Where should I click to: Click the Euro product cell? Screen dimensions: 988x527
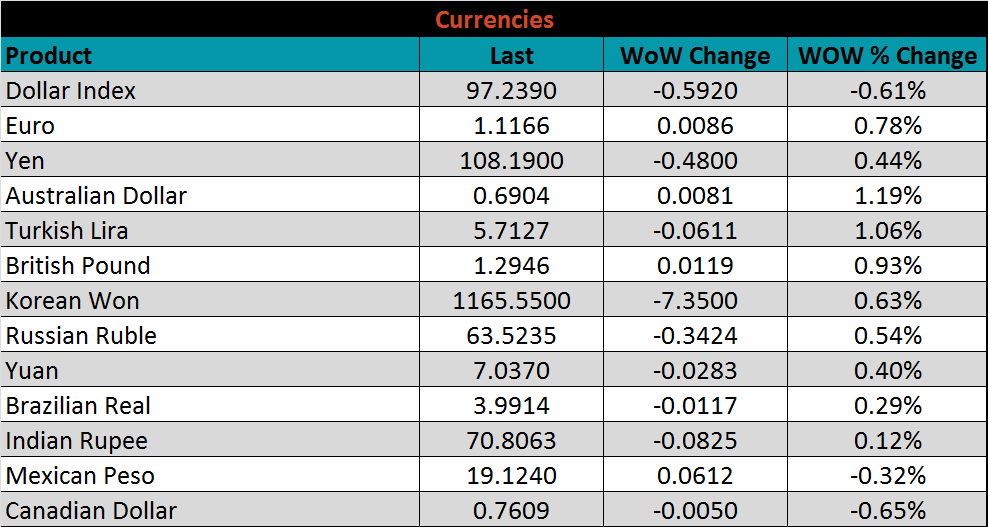(31, 126)
